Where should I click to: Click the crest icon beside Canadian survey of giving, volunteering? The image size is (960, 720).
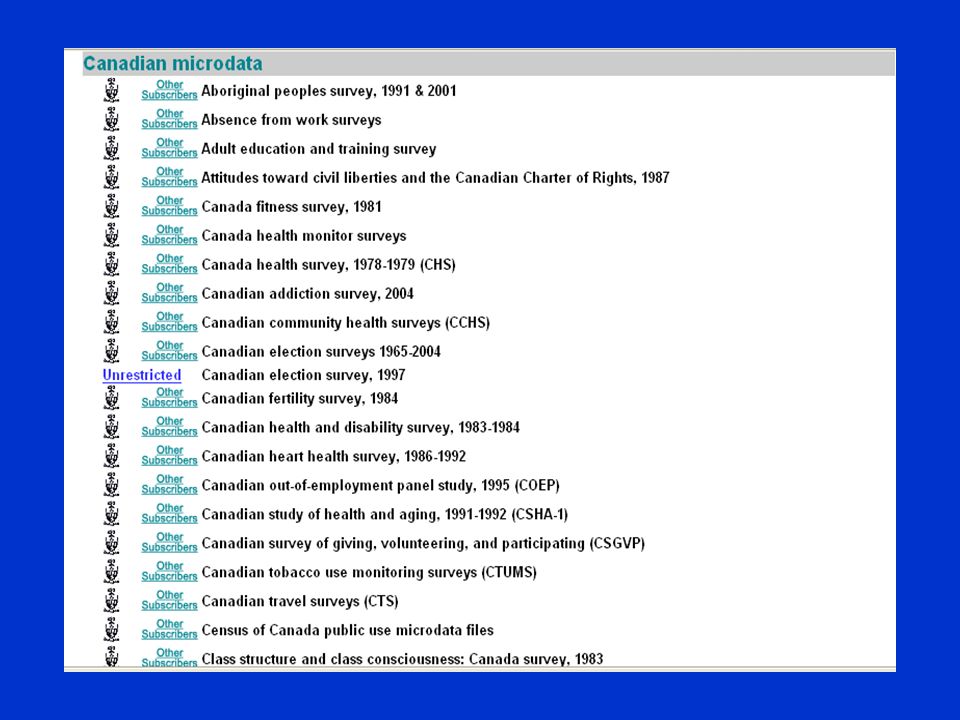point(111,543)
